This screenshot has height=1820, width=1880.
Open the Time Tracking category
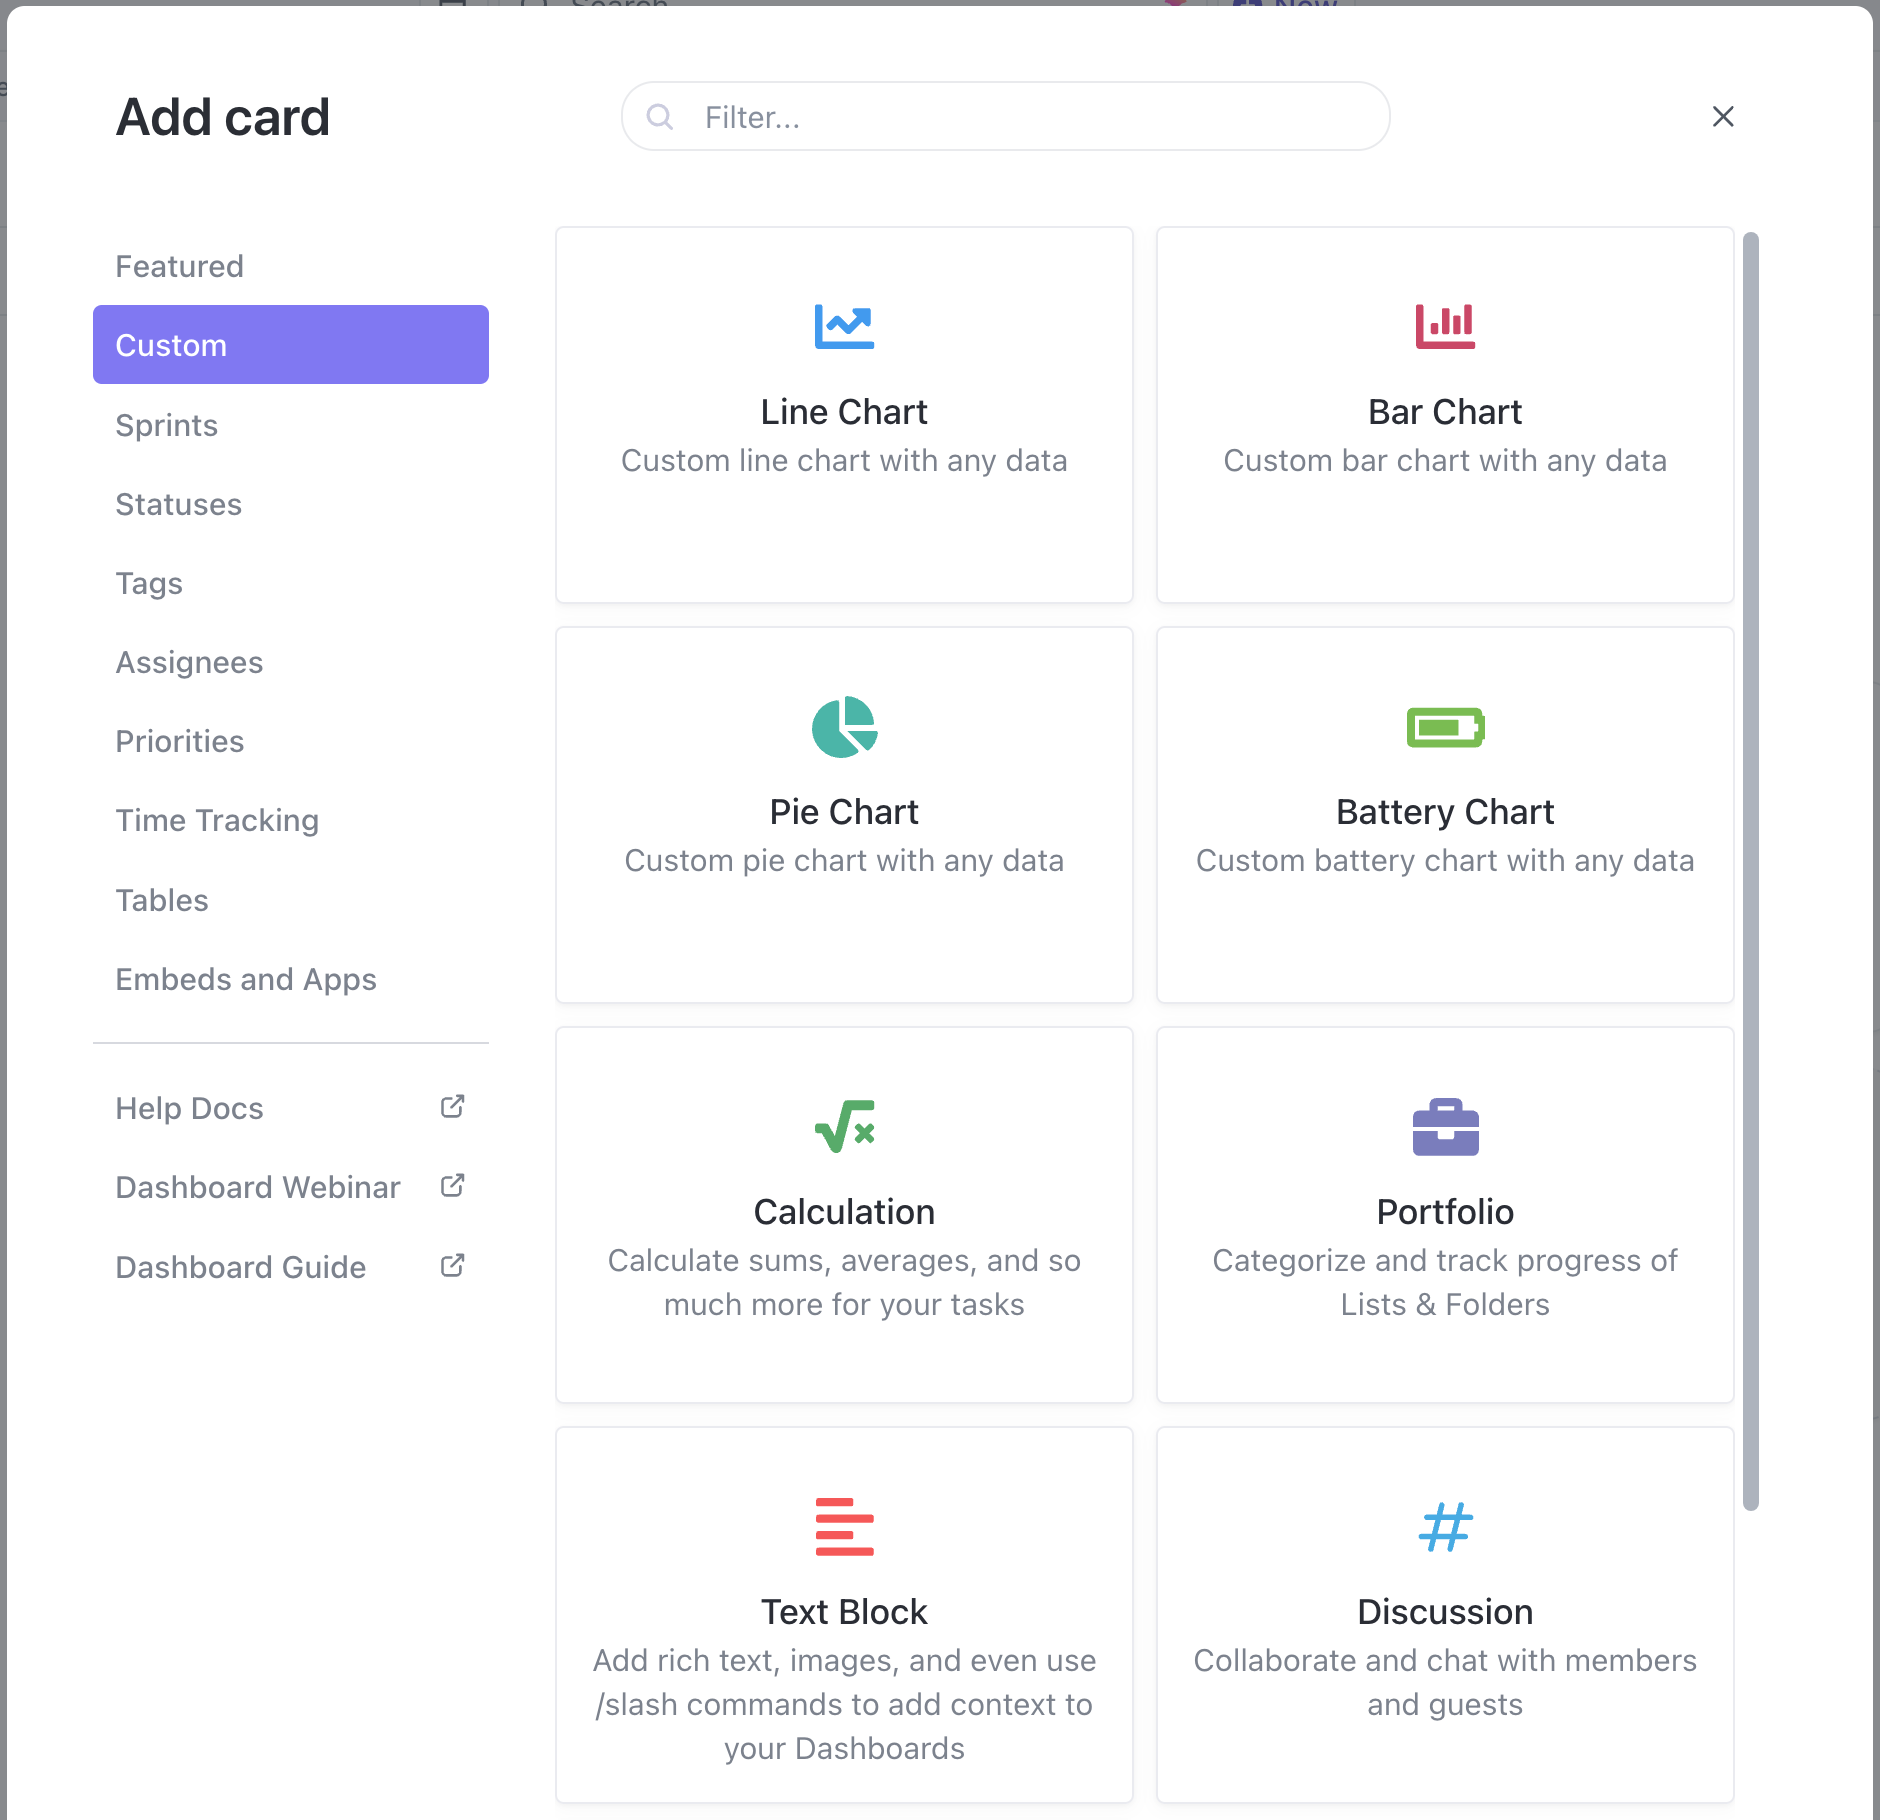pyautogui.click(x=217, y=820)
